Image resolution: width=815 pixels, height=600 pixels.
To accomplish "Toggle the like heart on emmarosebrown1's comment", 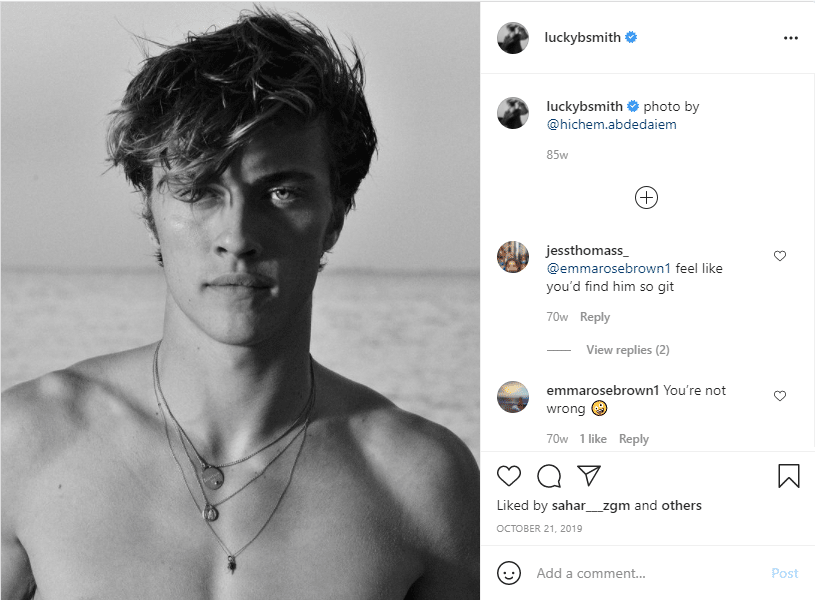I will [x=780, y=396].
